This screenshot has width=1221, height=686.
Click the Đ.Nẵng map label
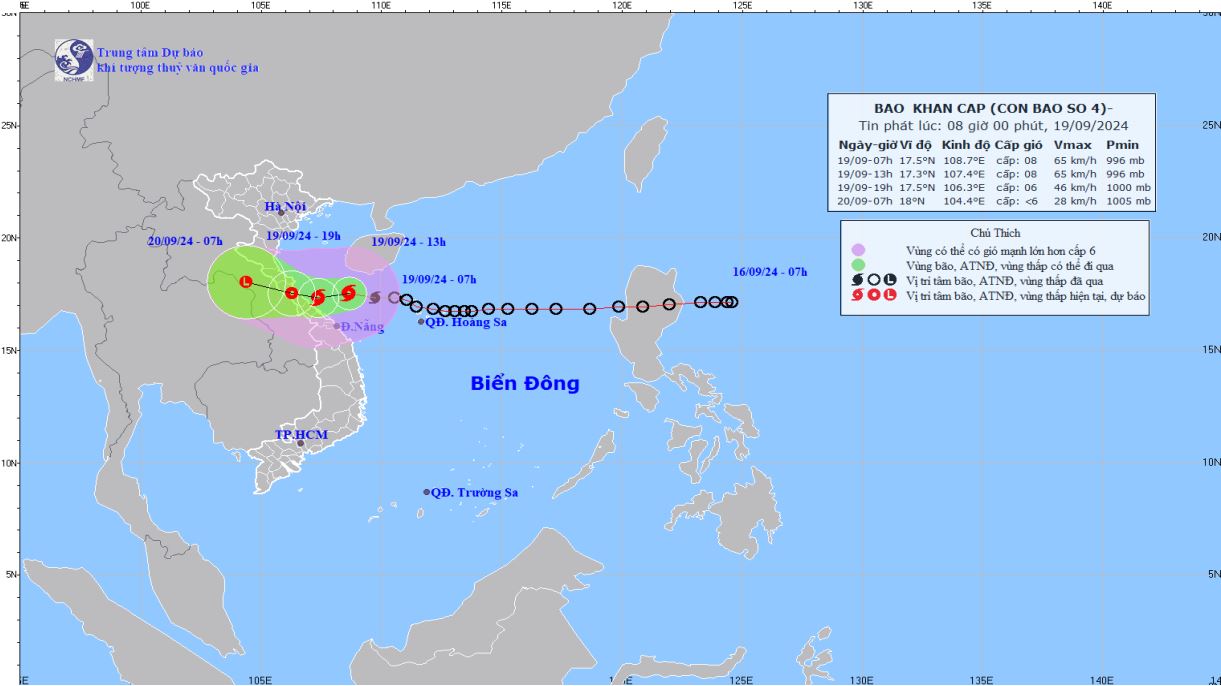point(364,327)
